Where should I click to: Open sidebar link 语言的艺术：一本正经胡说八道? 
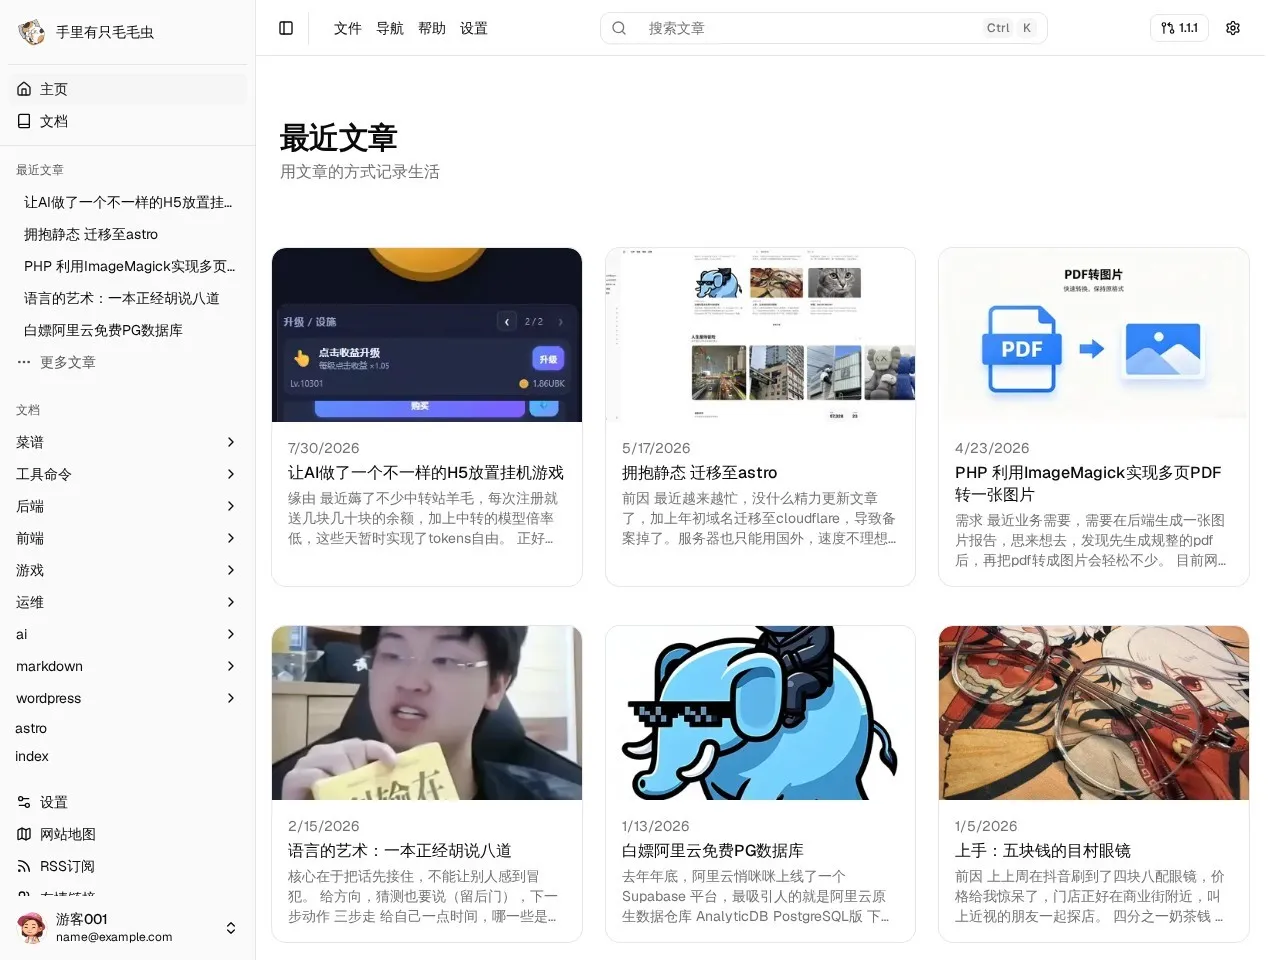tap(122, 298)
